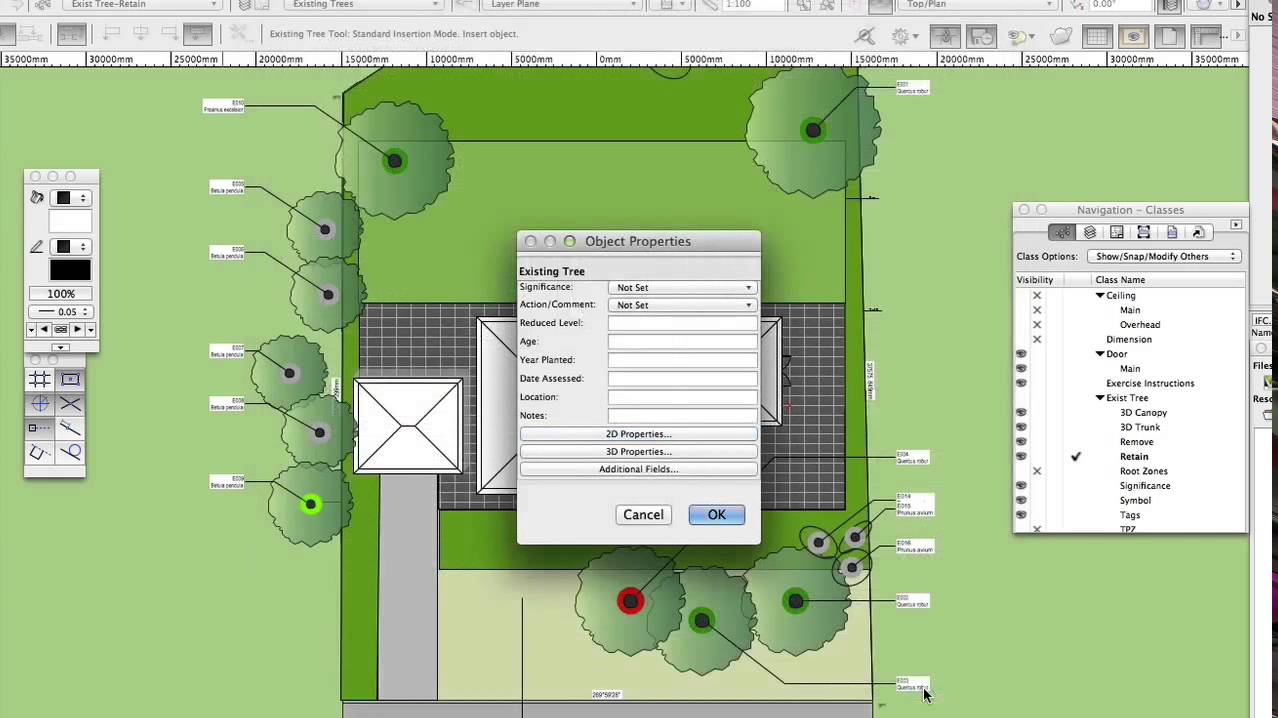The image size is (1278, 718).
Task: Open Saved Views tab in Navigation palette
Action: pyautogui.click(x=1171, y=232)
